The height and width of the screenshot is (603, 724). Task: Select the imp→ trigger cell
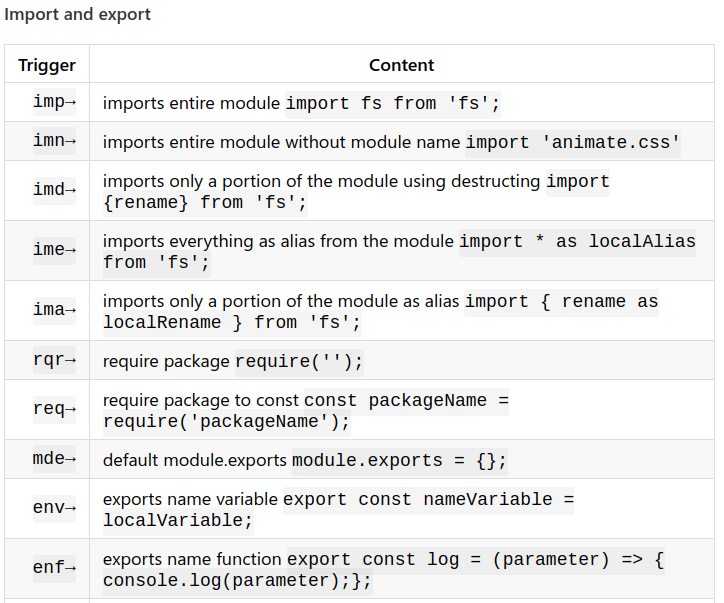tap(54, 102)
